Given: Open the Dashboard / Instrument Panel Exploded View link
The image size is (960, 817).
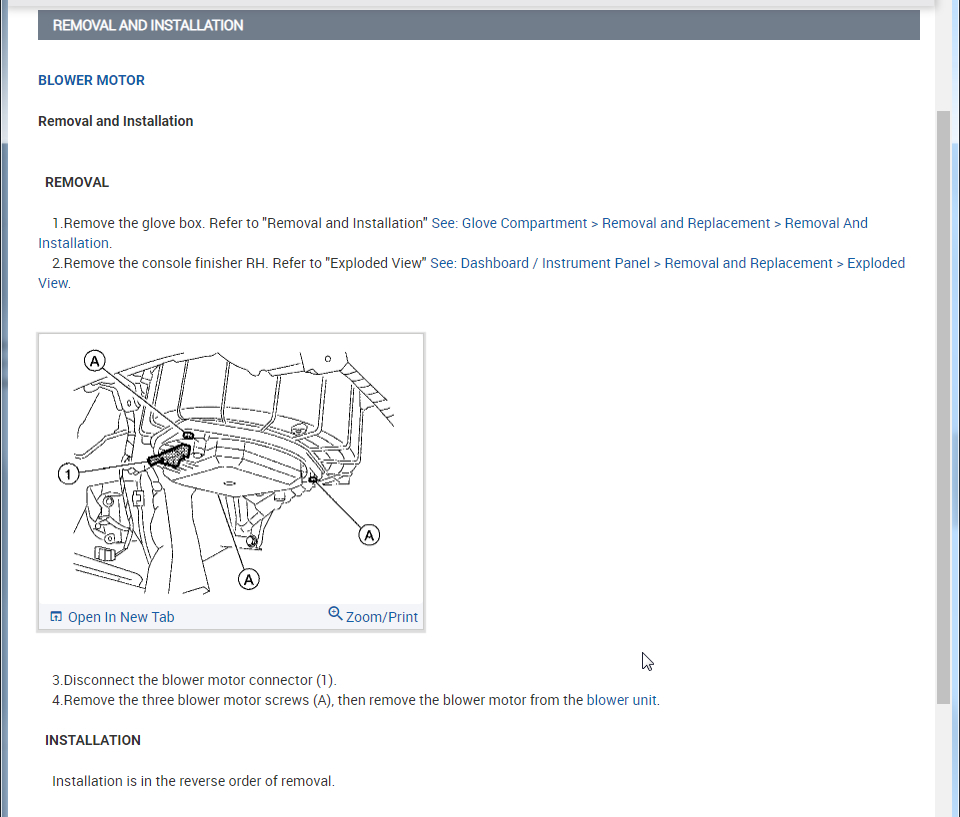Looking at the screenshot, I should [667, 263].
